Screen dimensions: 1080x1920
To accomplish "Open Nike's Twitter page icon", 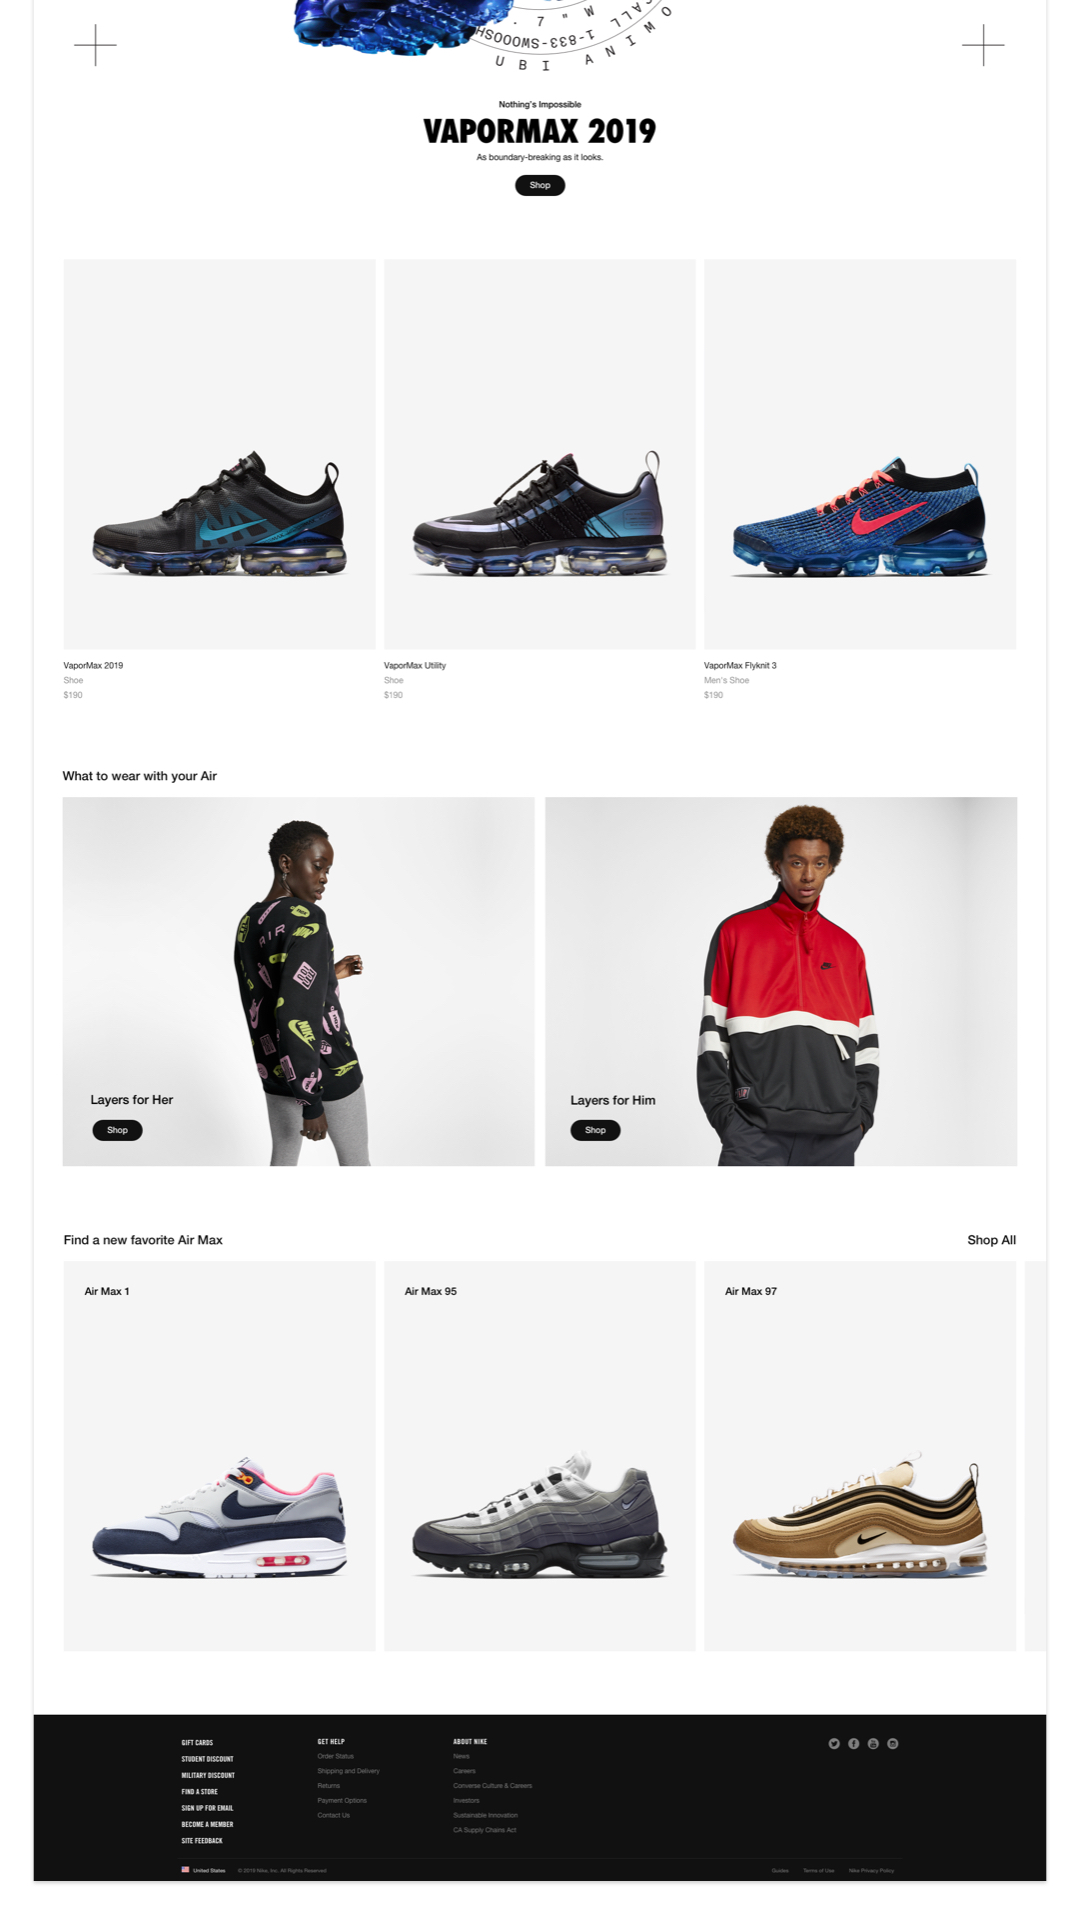I will 834,1743.
